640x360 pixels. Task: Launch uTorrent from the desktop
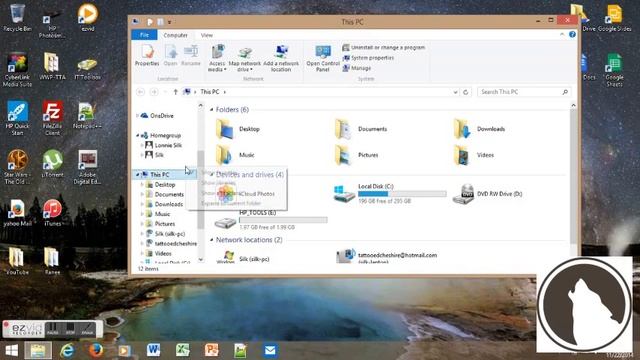coord(53,164)
